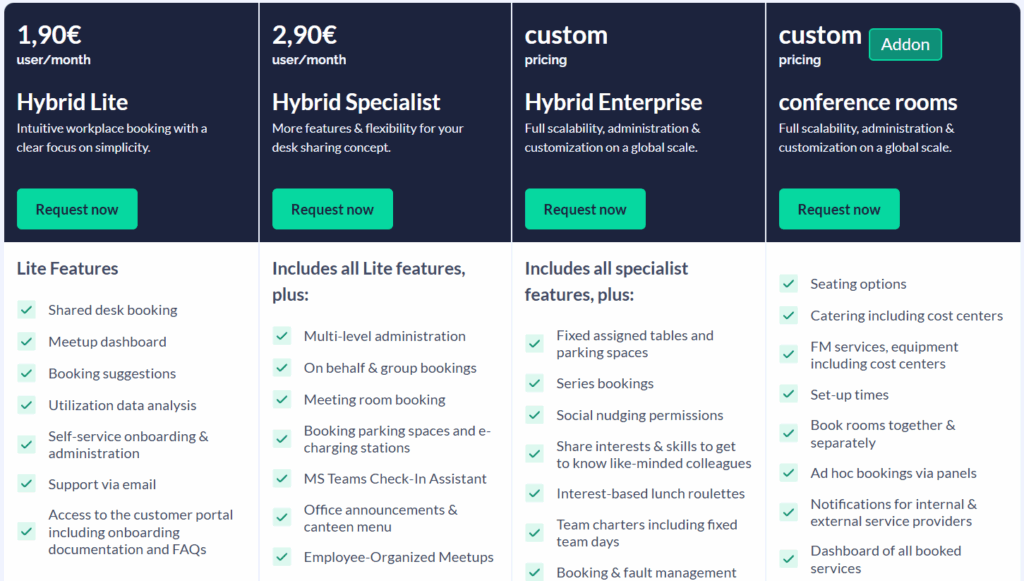Screen dimensions: 1024x581
Task: Click checkmark beside Series bookings
Action: 535,383
